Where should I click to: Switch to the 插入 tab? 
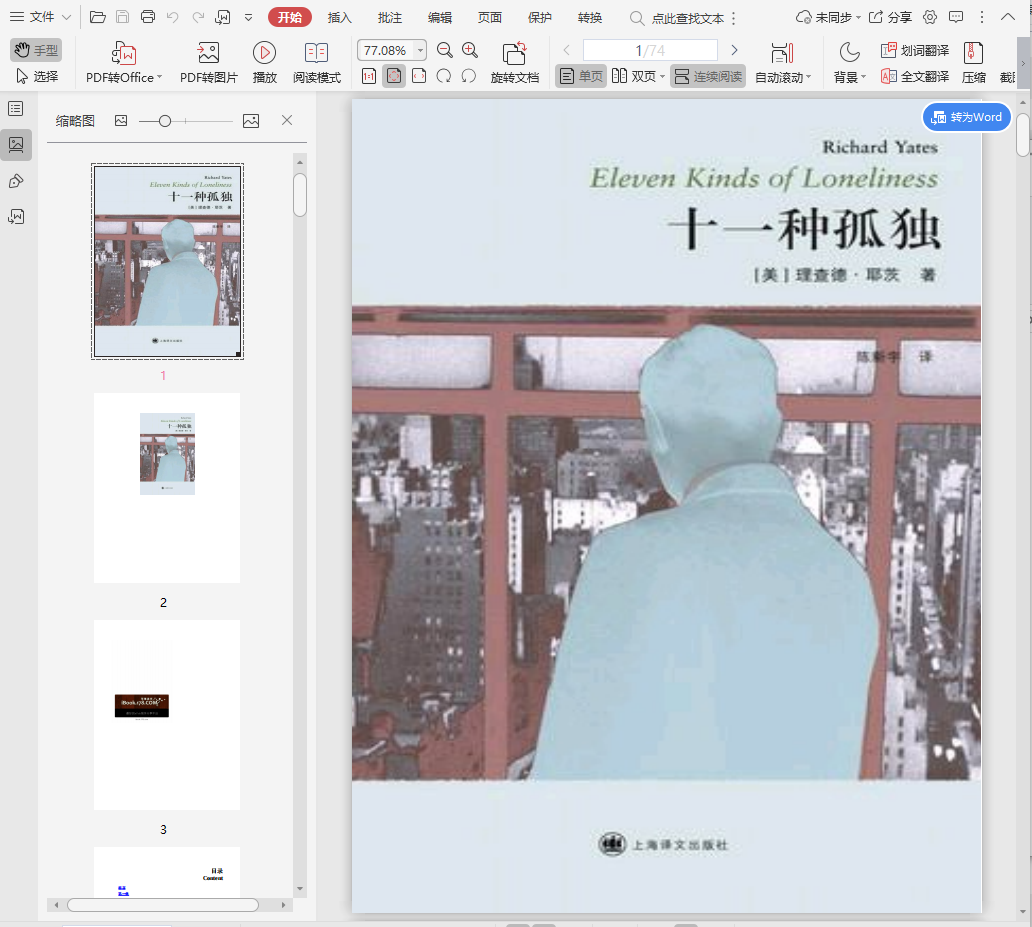[340, 18]
